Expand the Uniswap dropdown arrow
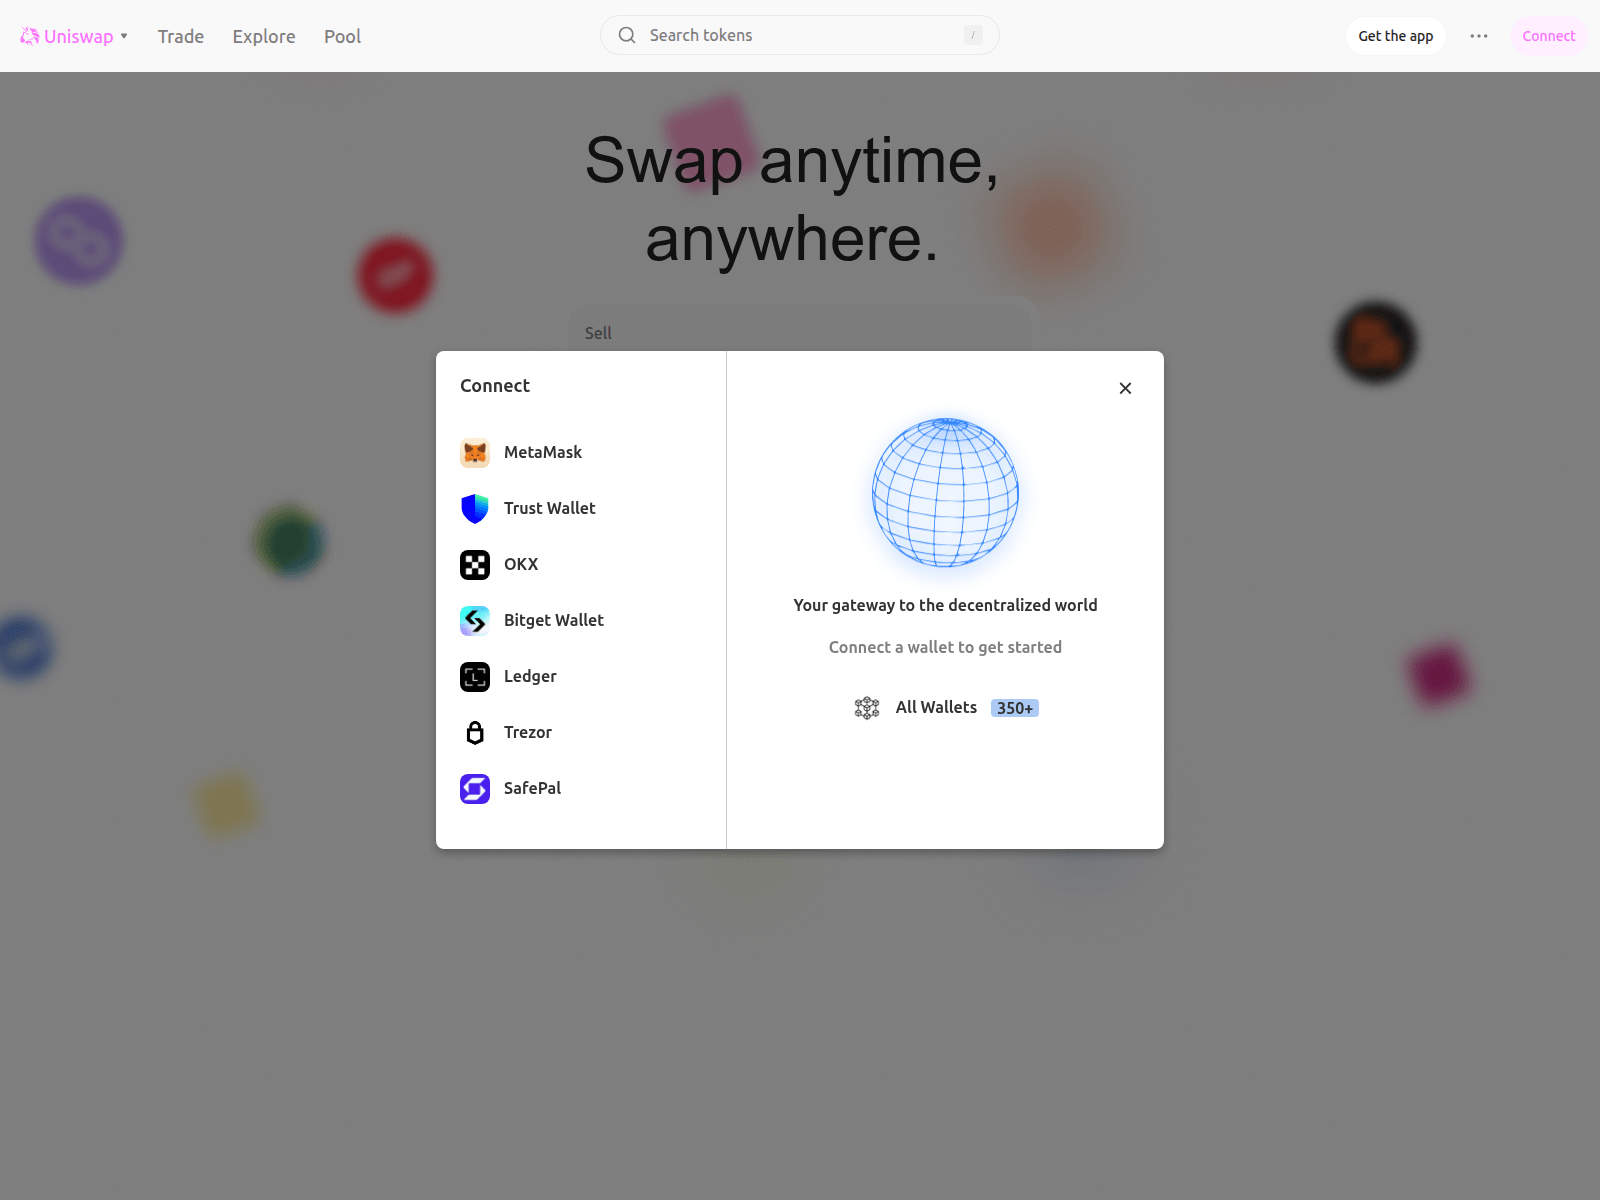This screenshot has width=1600, height=1200. coord(124,36)
